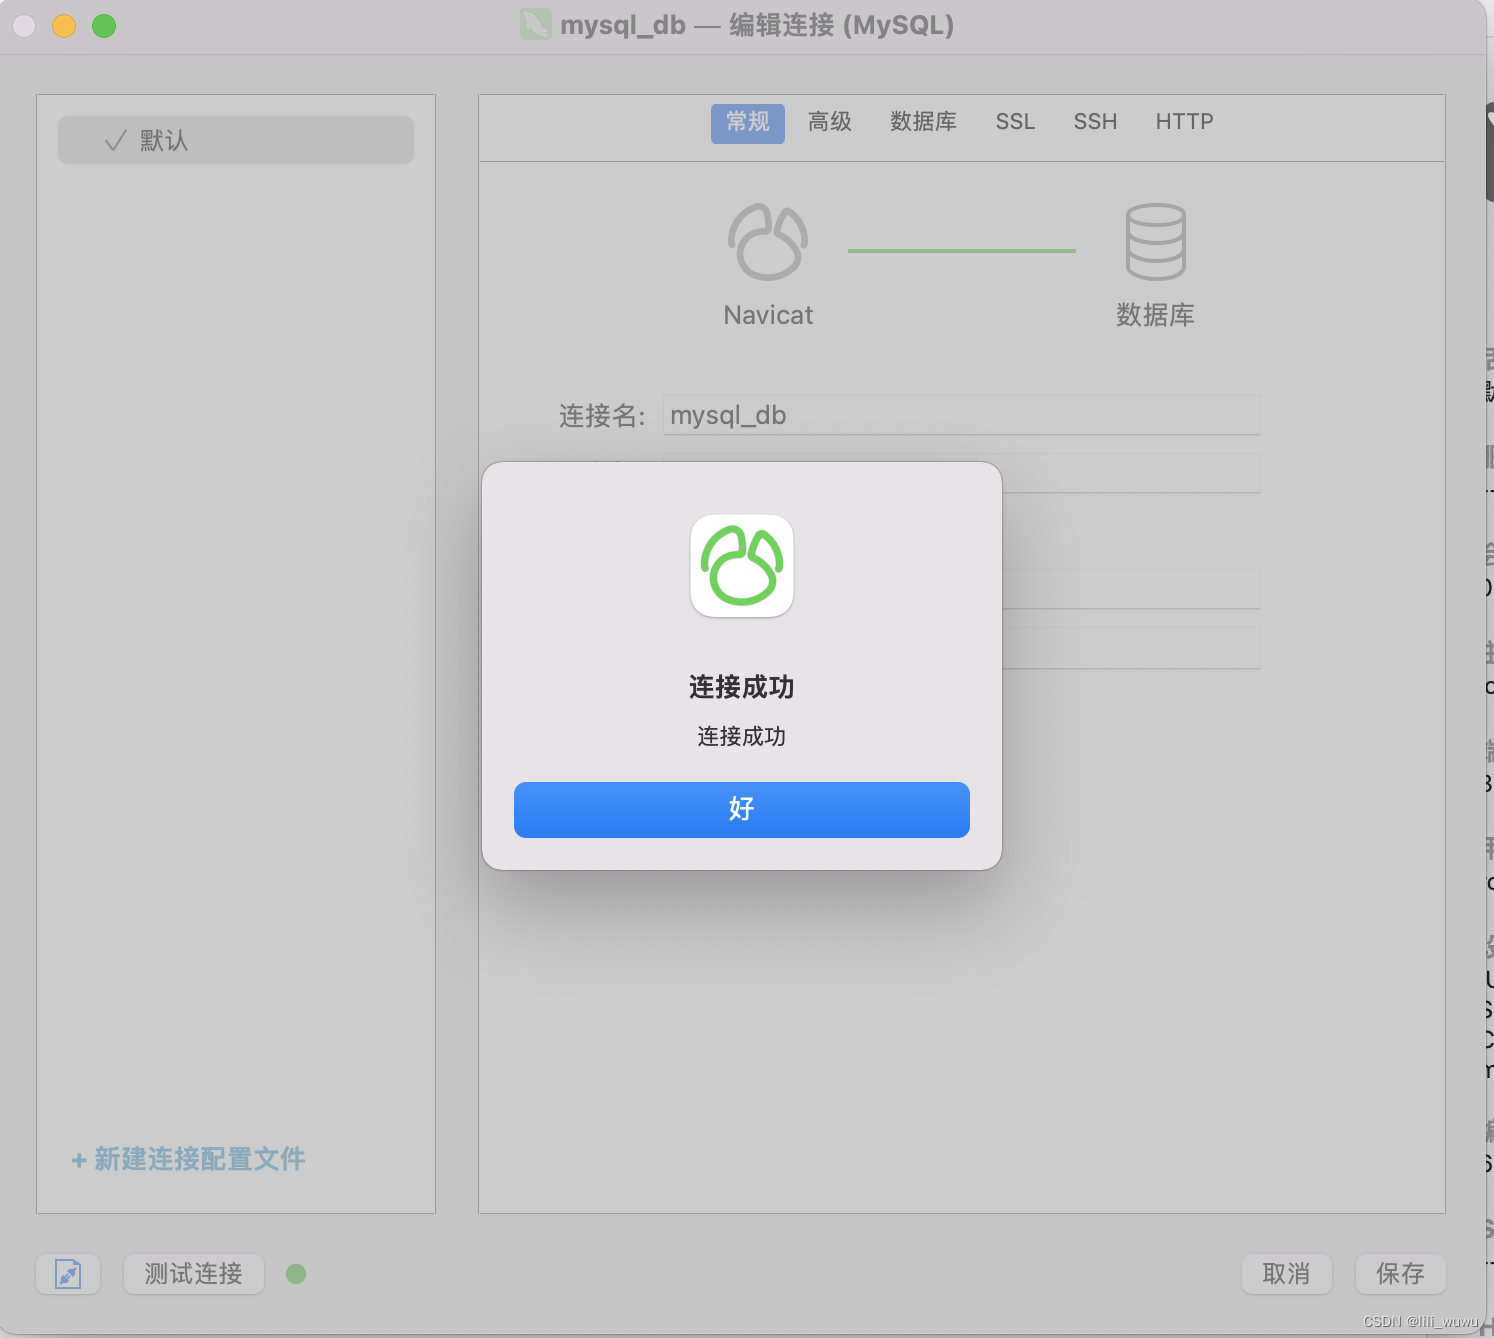
Task: Select the 常规 tab
Action: [x=747, y=123]
